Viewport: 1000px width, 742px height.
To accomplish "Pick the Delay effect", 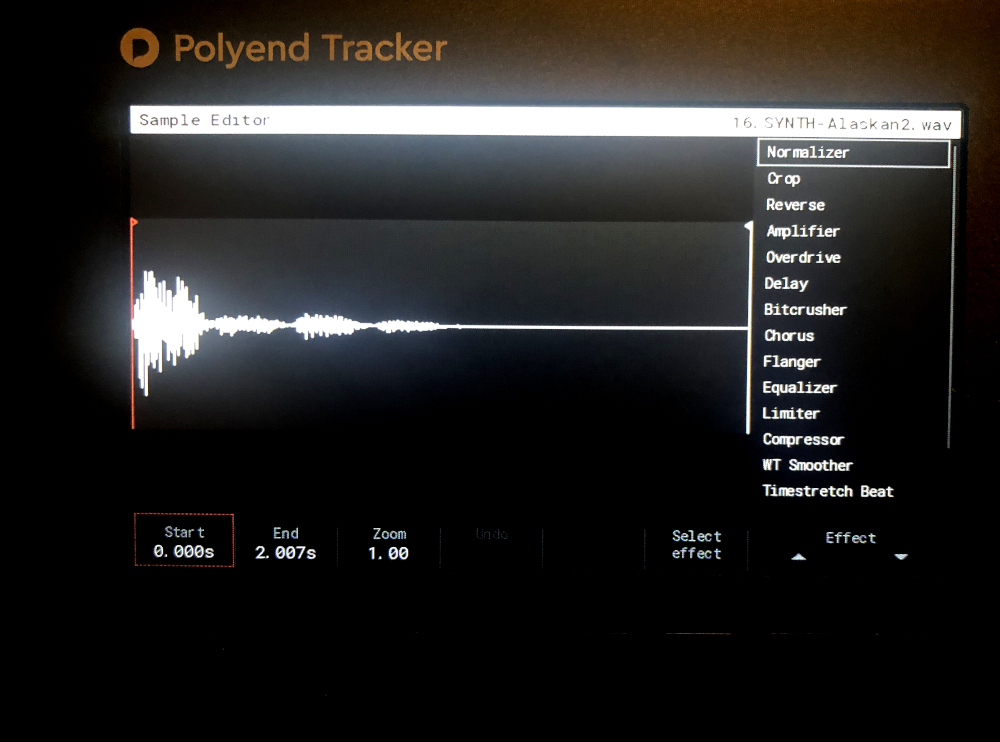I will coord(786,283).
